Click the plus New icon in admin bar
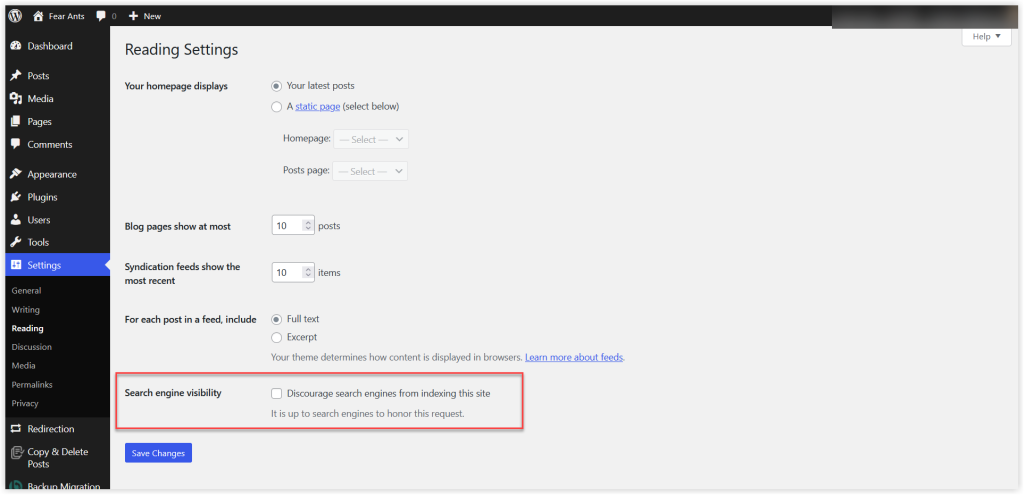 133,16
